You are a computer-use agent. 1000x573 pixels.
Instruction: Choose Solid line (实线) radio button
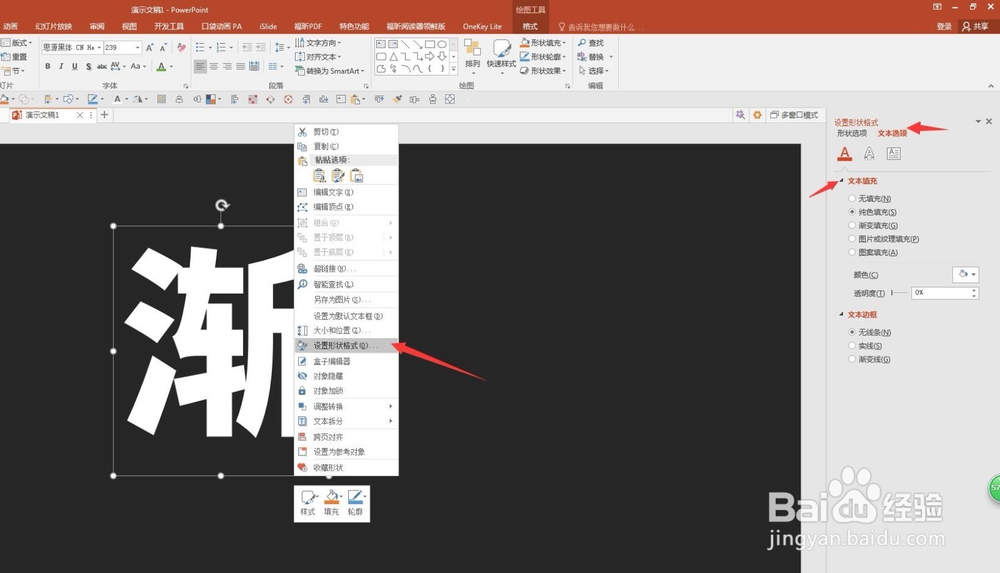pos(852,345)
